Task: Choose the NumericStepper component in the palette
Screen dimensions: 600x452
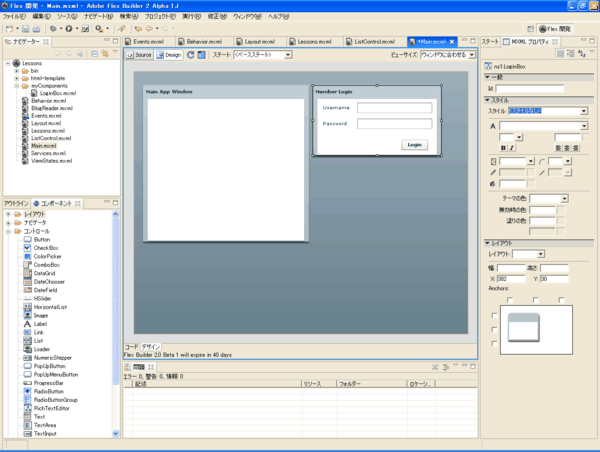Action: [54, 355]
